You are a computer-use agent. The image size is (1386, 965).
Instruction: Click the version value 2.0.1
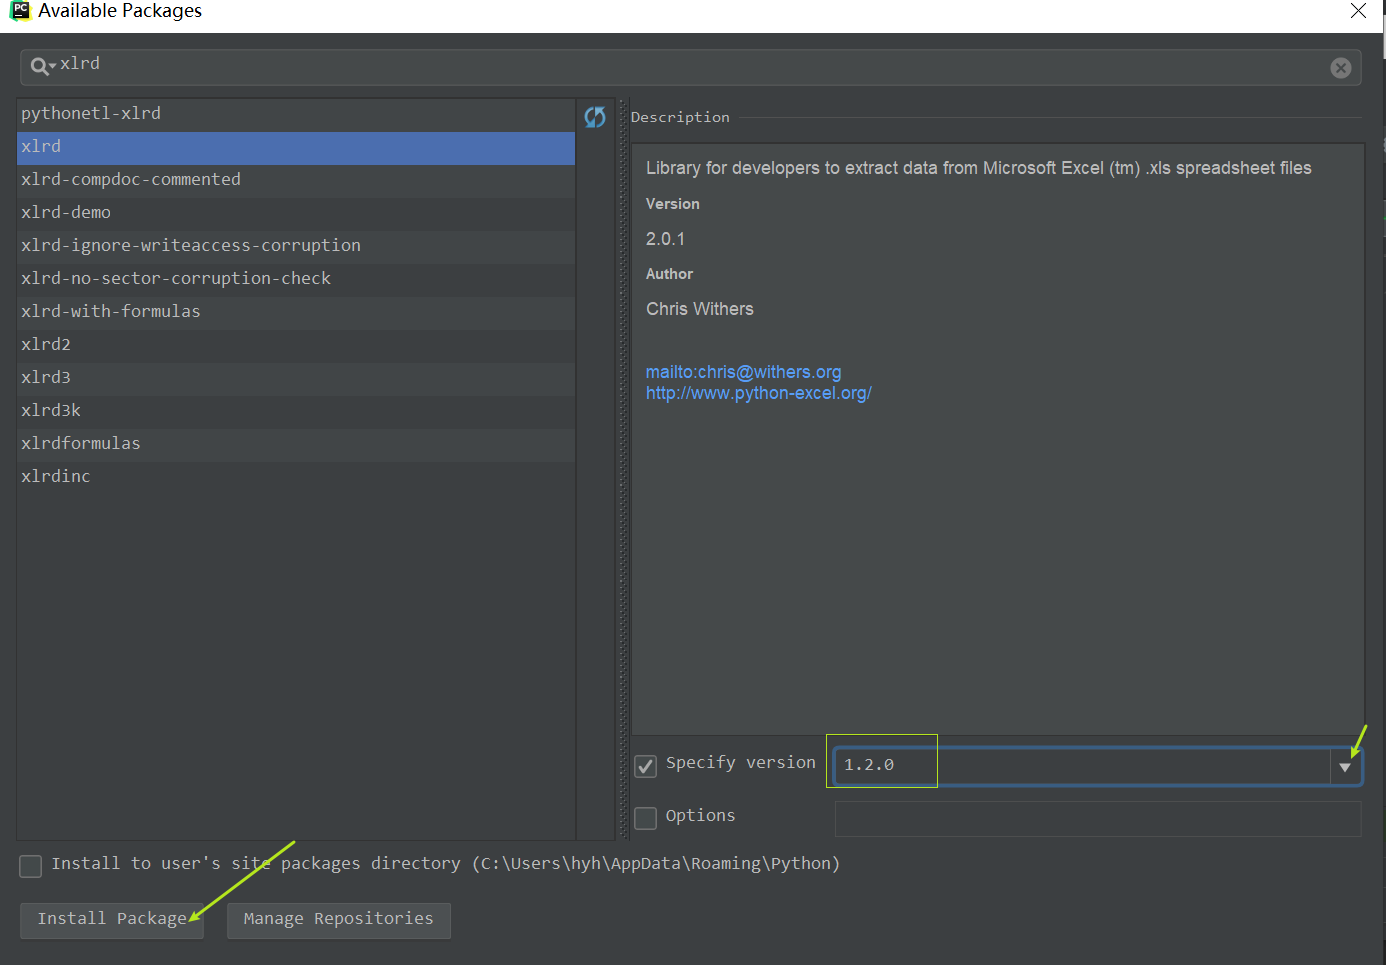pyautogui.click(x=665, y=239)
